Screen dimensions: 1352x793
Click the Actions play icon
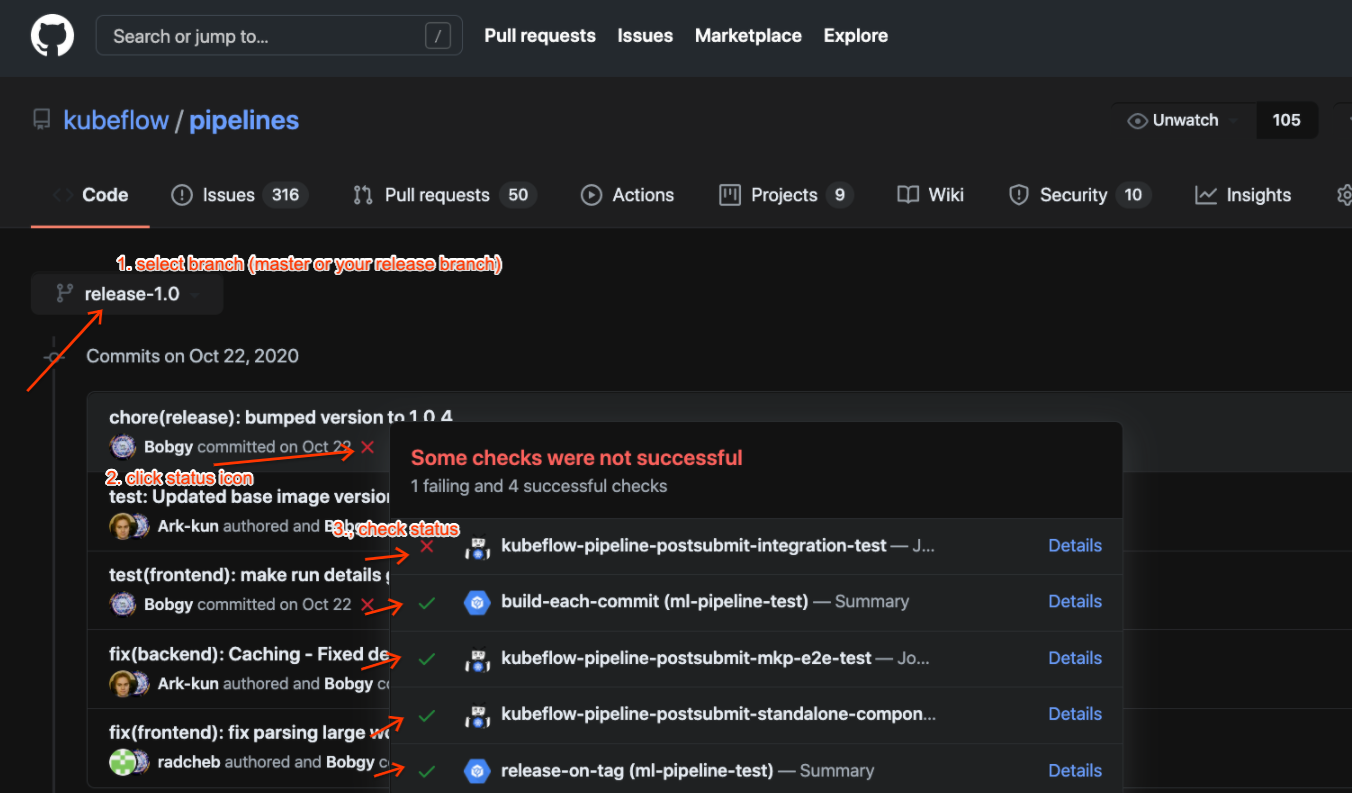point(592,195)
